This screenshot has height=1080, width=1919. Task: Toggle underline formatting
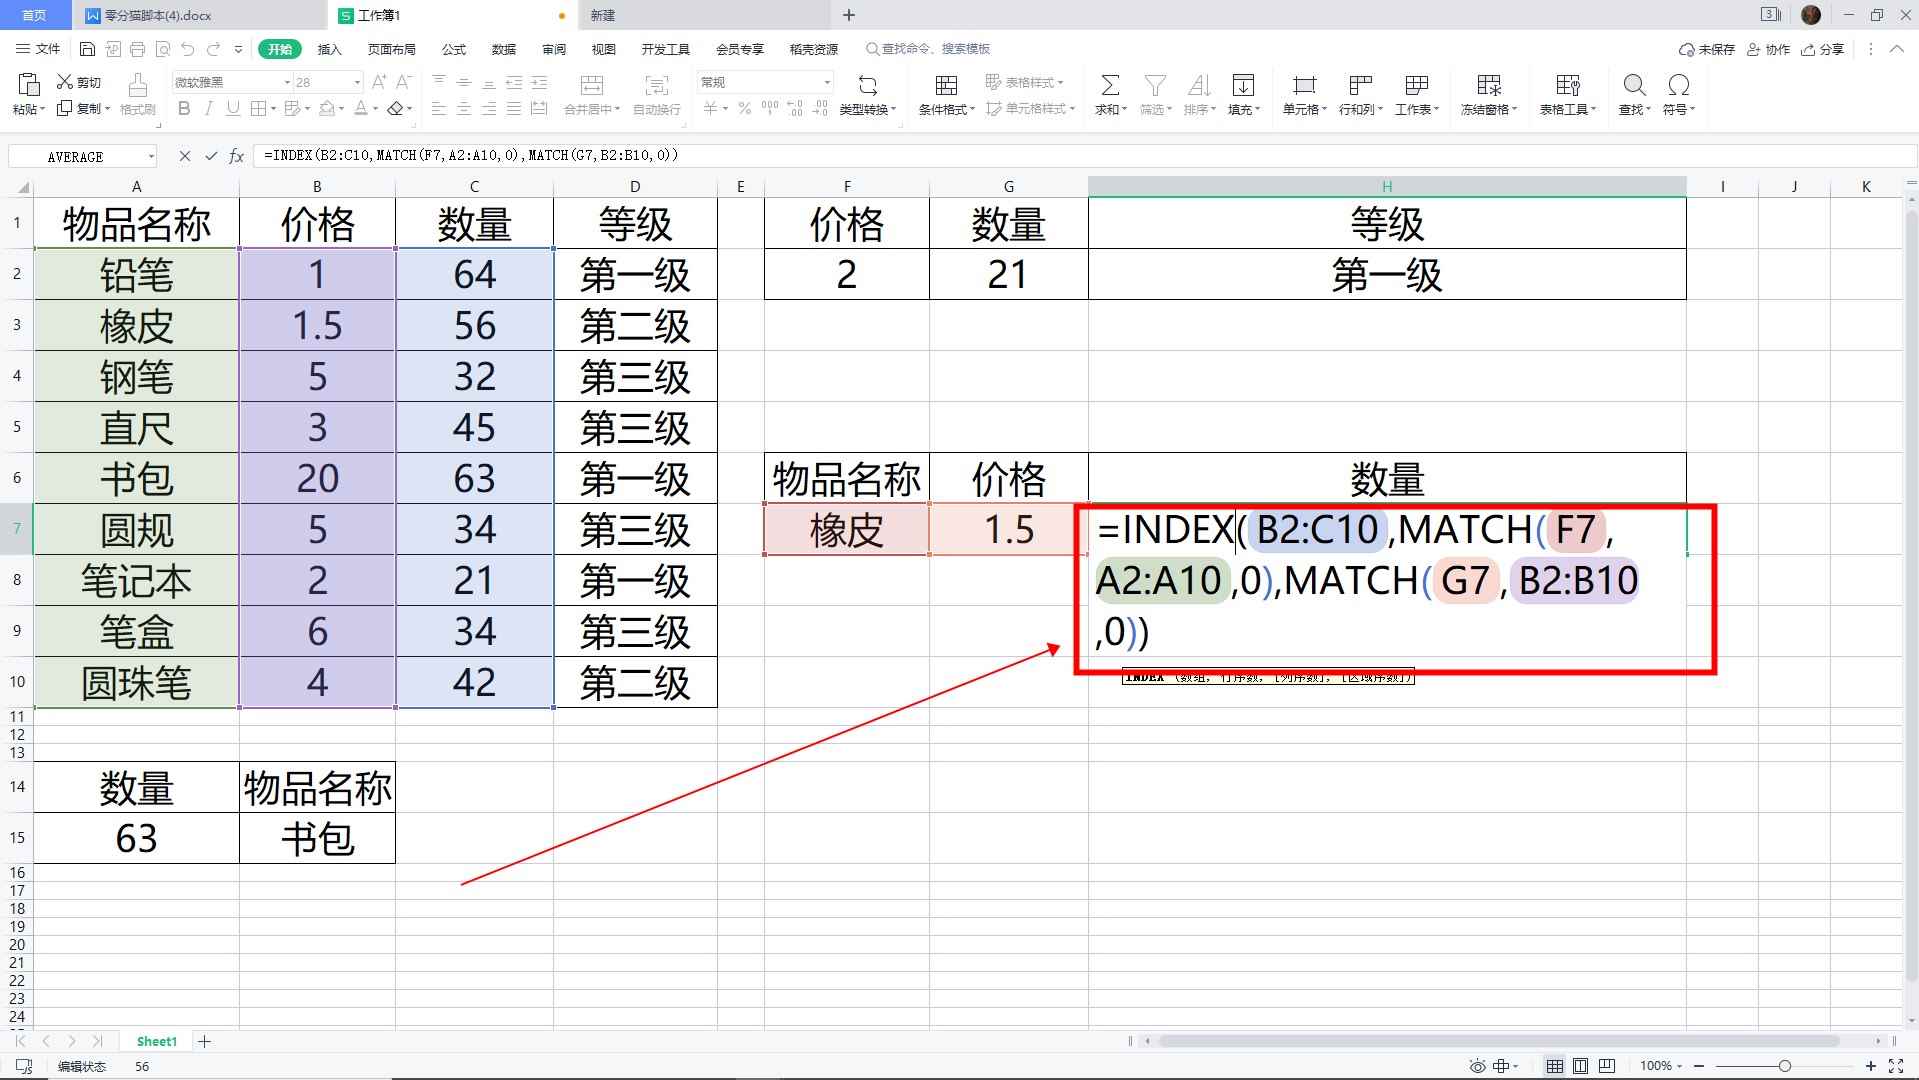pos(231,110)
